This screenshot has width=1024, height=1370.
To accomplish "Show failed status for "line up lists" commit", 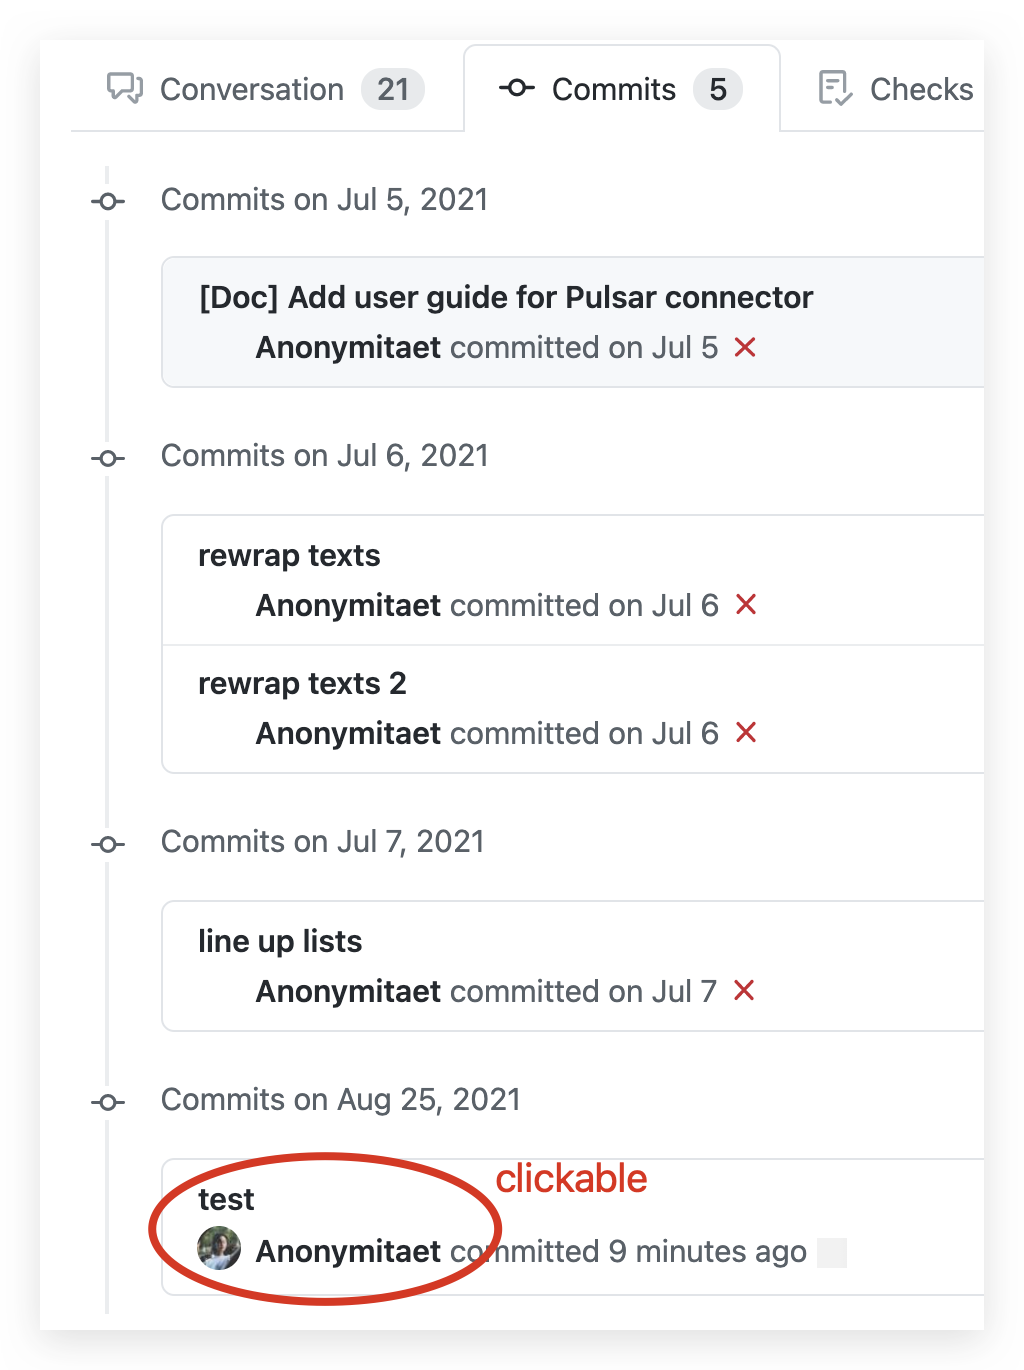I will (x=744, y=991).
